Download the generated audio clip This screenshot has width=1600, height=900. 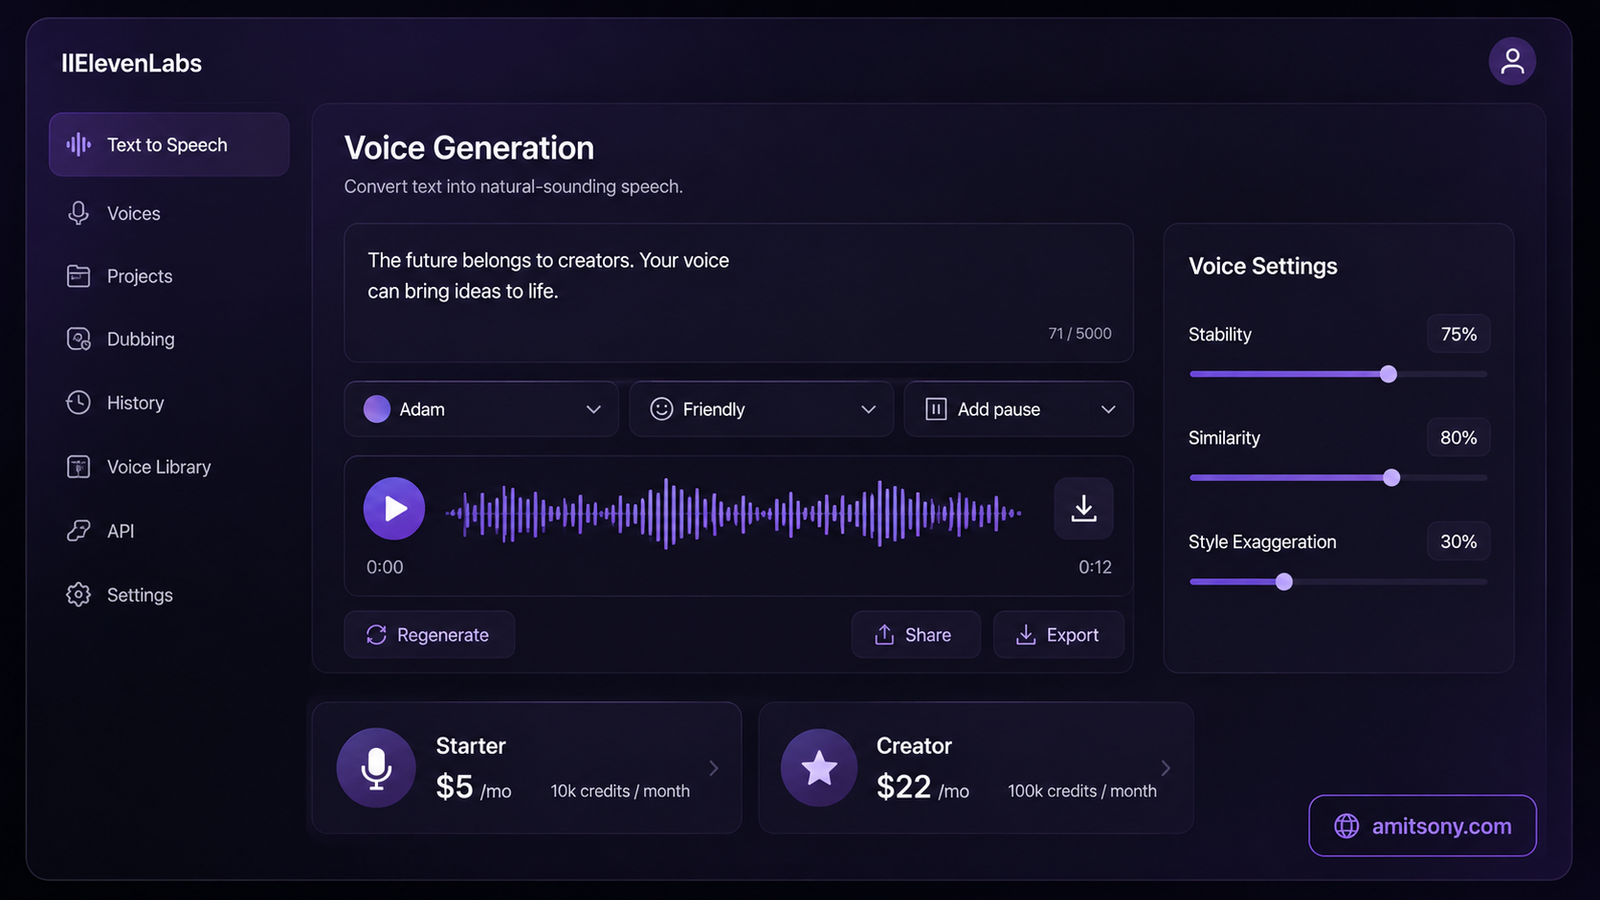tap(1083, 508)
